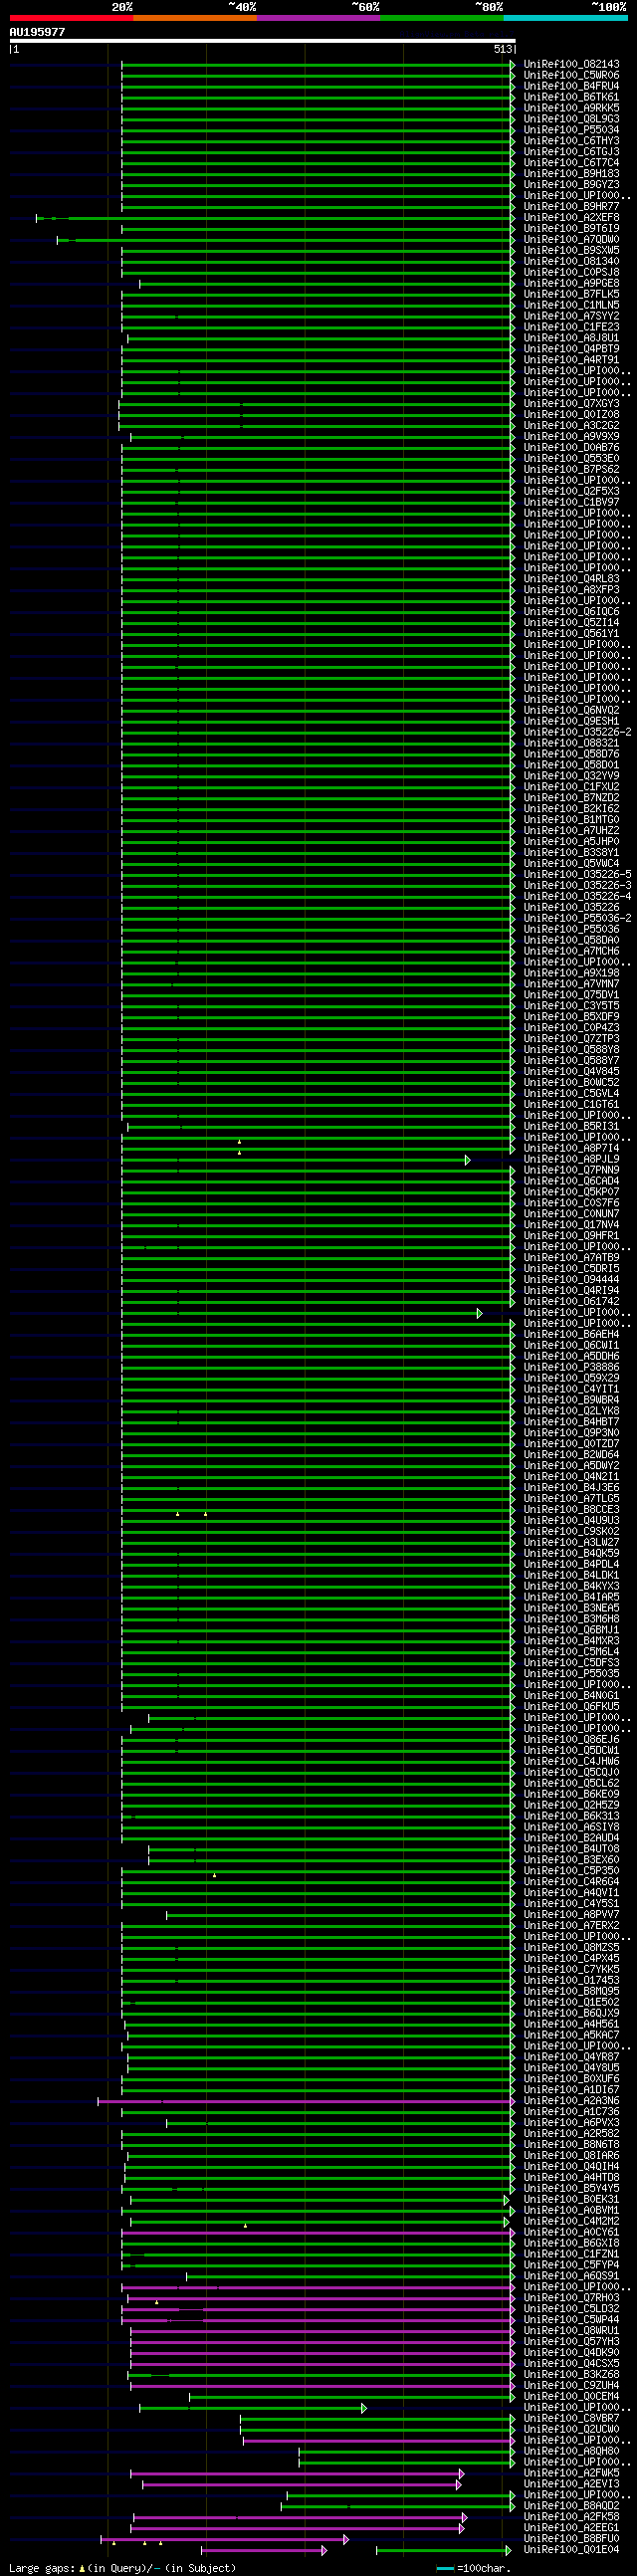Click the cyan ~100% identity legend bar

[565, 18]
